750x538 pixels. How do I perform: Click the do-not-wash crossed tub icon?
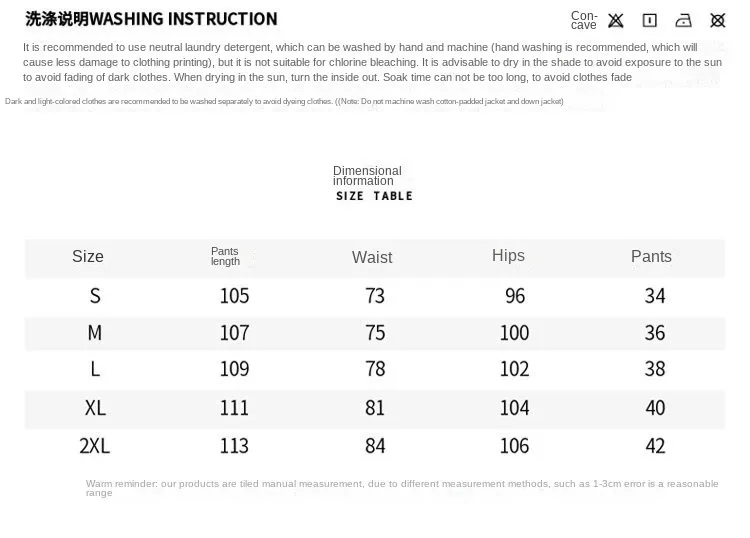click(616, 21)
